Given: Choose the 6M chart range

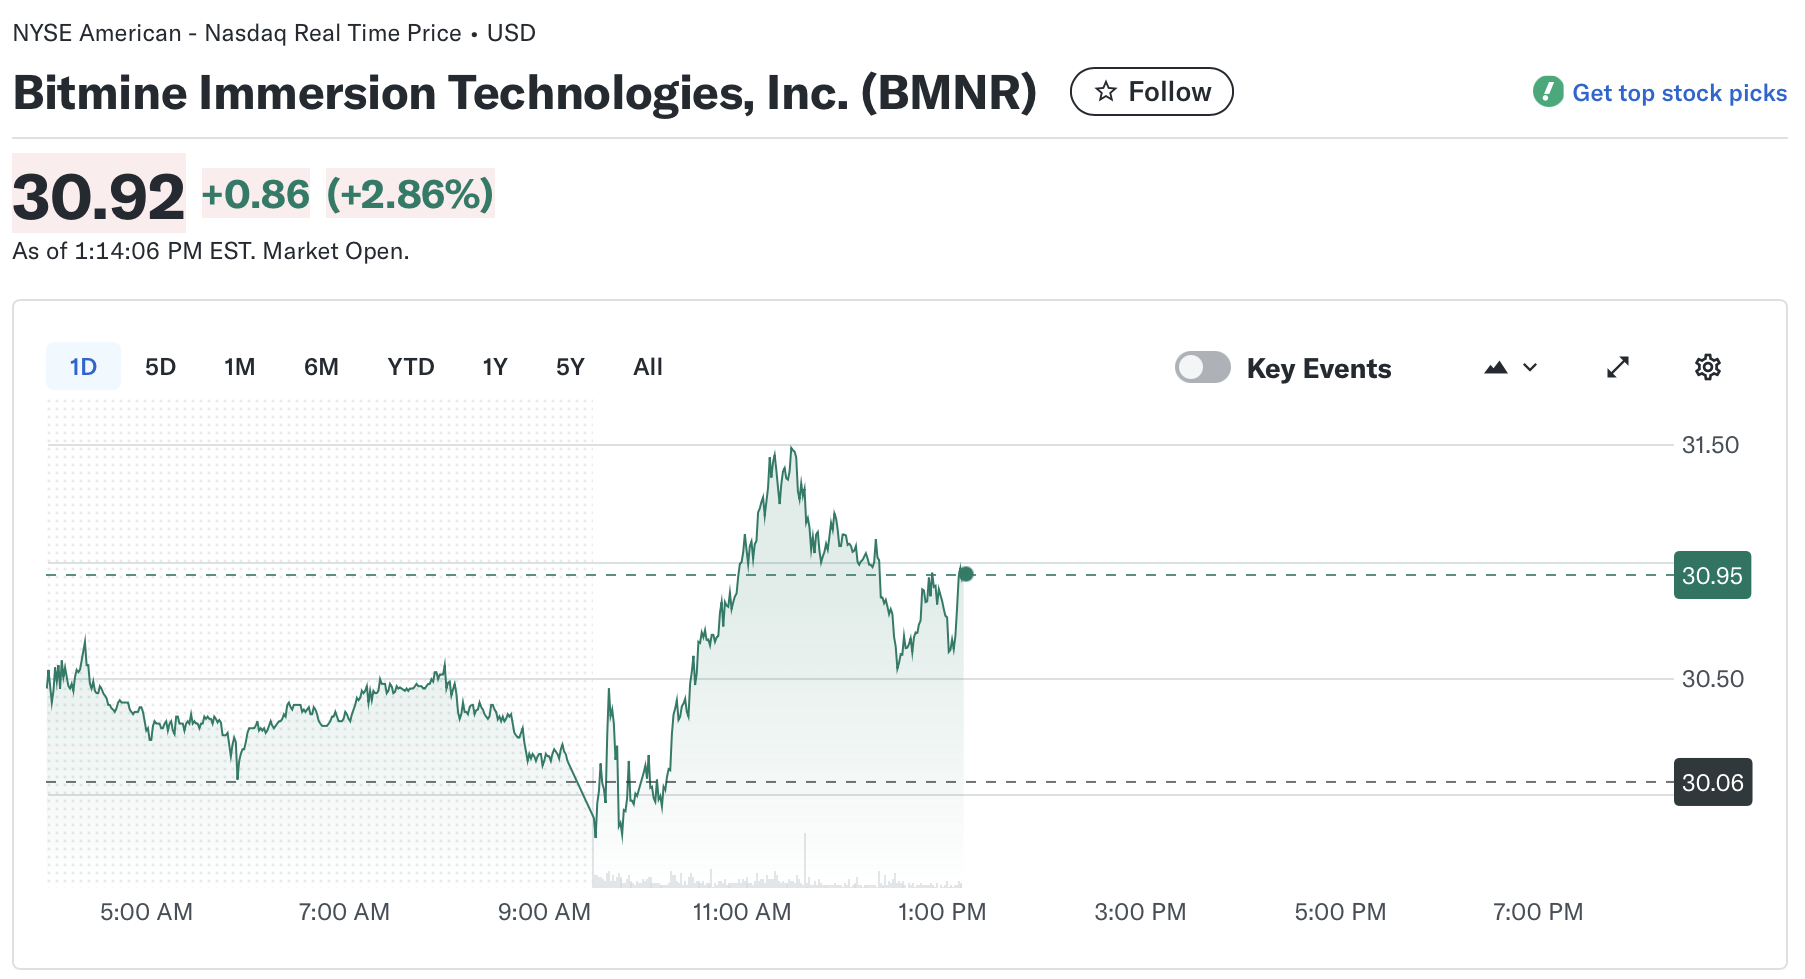Looking at the screenshot, I should tap(321, 367).
